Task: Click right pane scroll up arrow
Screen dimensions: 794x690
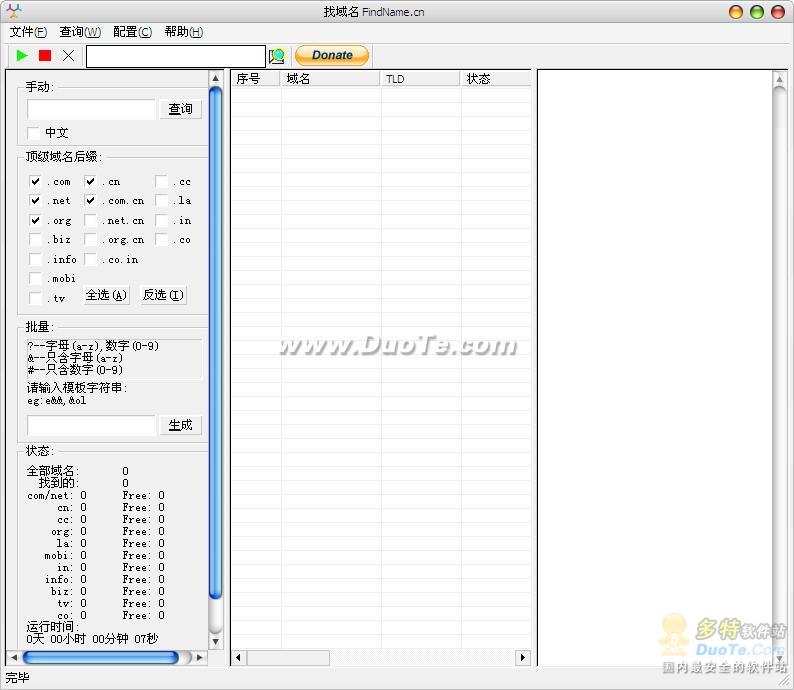Action: [x=779, y=79]
